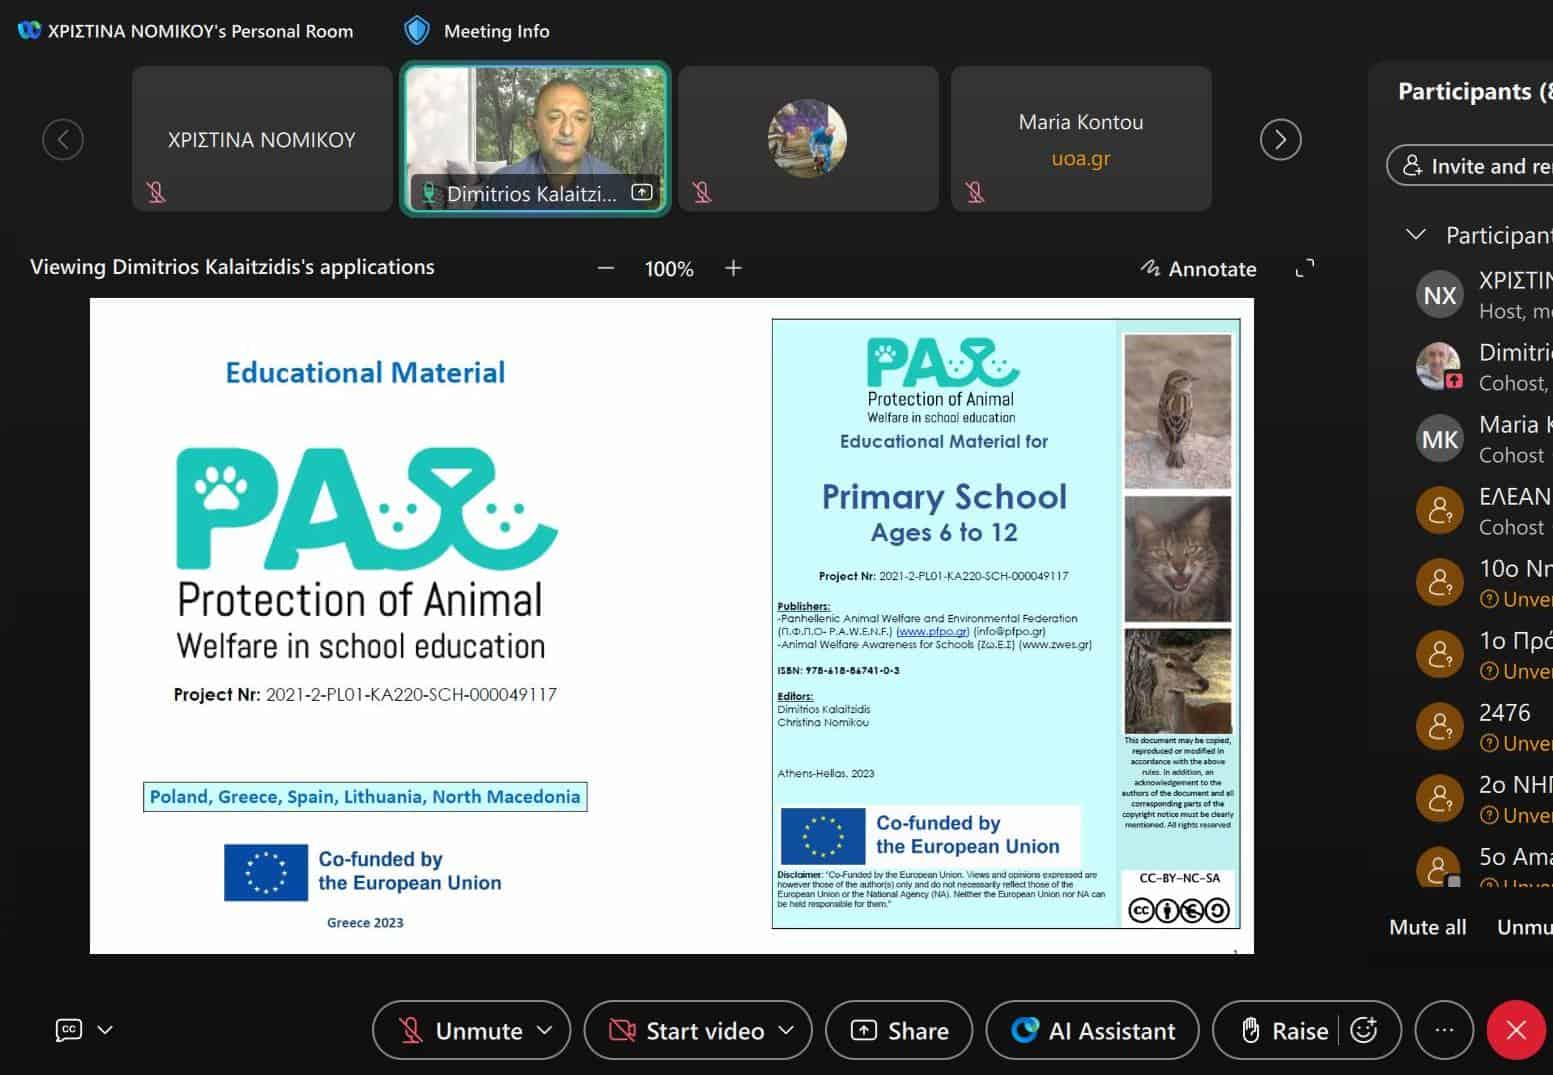Open the AI Assistant
1553x1075 pixels.
point(1093,1030)
